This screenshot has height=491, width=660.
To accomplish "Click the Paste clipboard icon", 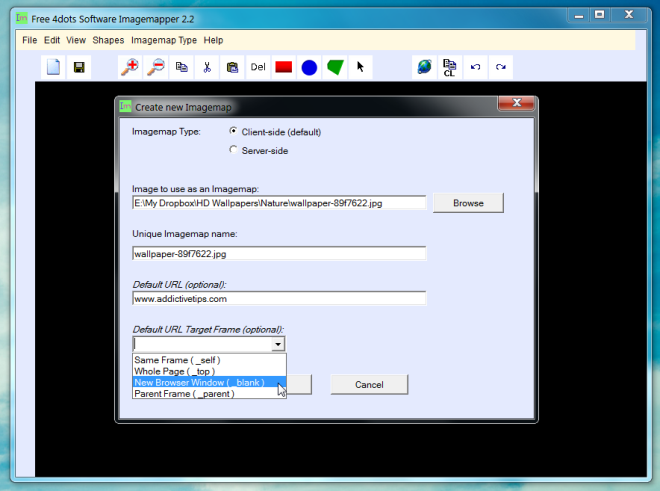I will pyautogui.click(x=232, y=67).
